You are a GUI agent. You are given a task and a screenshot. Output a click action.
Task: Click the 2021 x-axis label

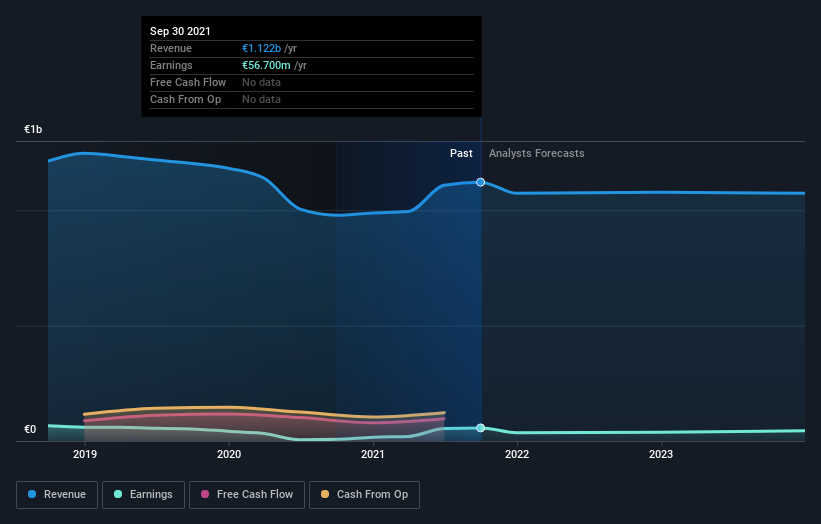tap(373, 454)
